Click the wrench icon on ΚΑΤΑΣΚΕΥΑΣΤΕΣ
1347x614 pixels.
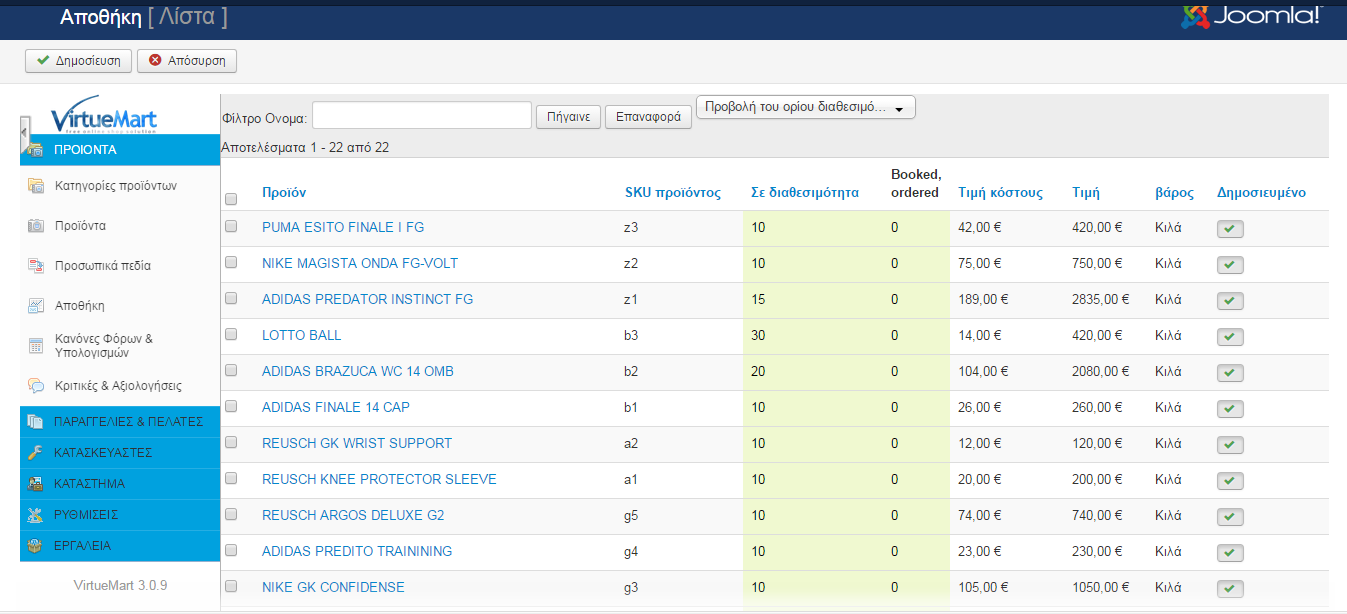click(35, 453)
